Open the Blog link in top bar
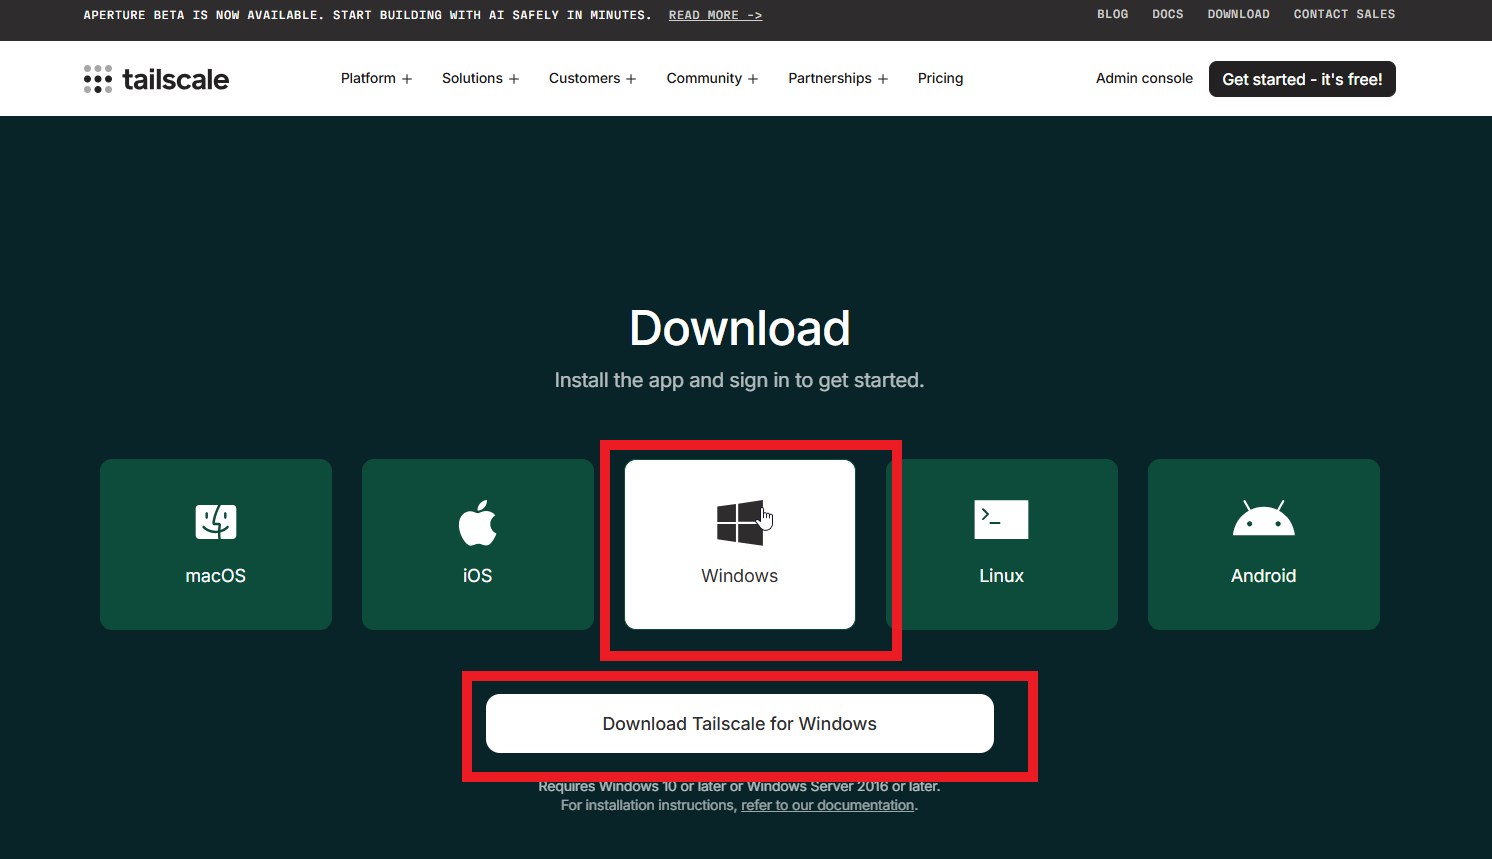The image size is (1492, 859). (x=1112, y=14)
